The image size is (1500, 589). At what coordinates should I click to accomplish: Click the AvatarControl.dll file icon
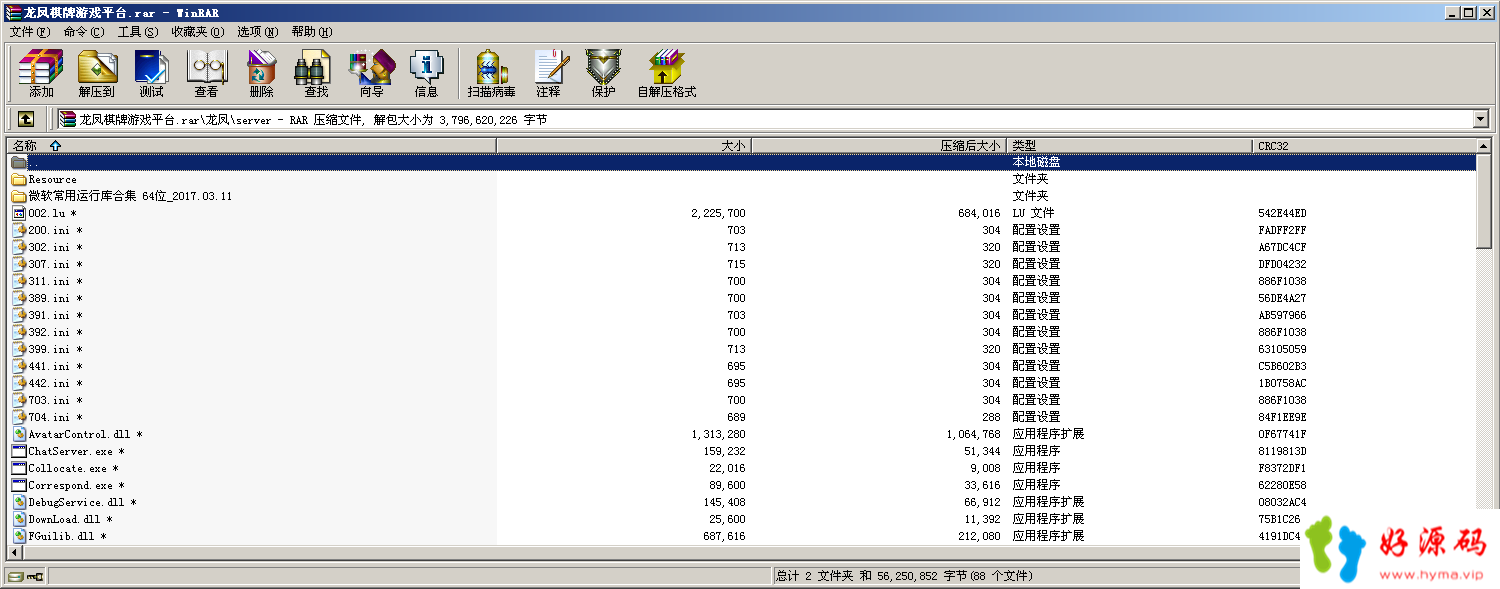(x=19, y=434)
